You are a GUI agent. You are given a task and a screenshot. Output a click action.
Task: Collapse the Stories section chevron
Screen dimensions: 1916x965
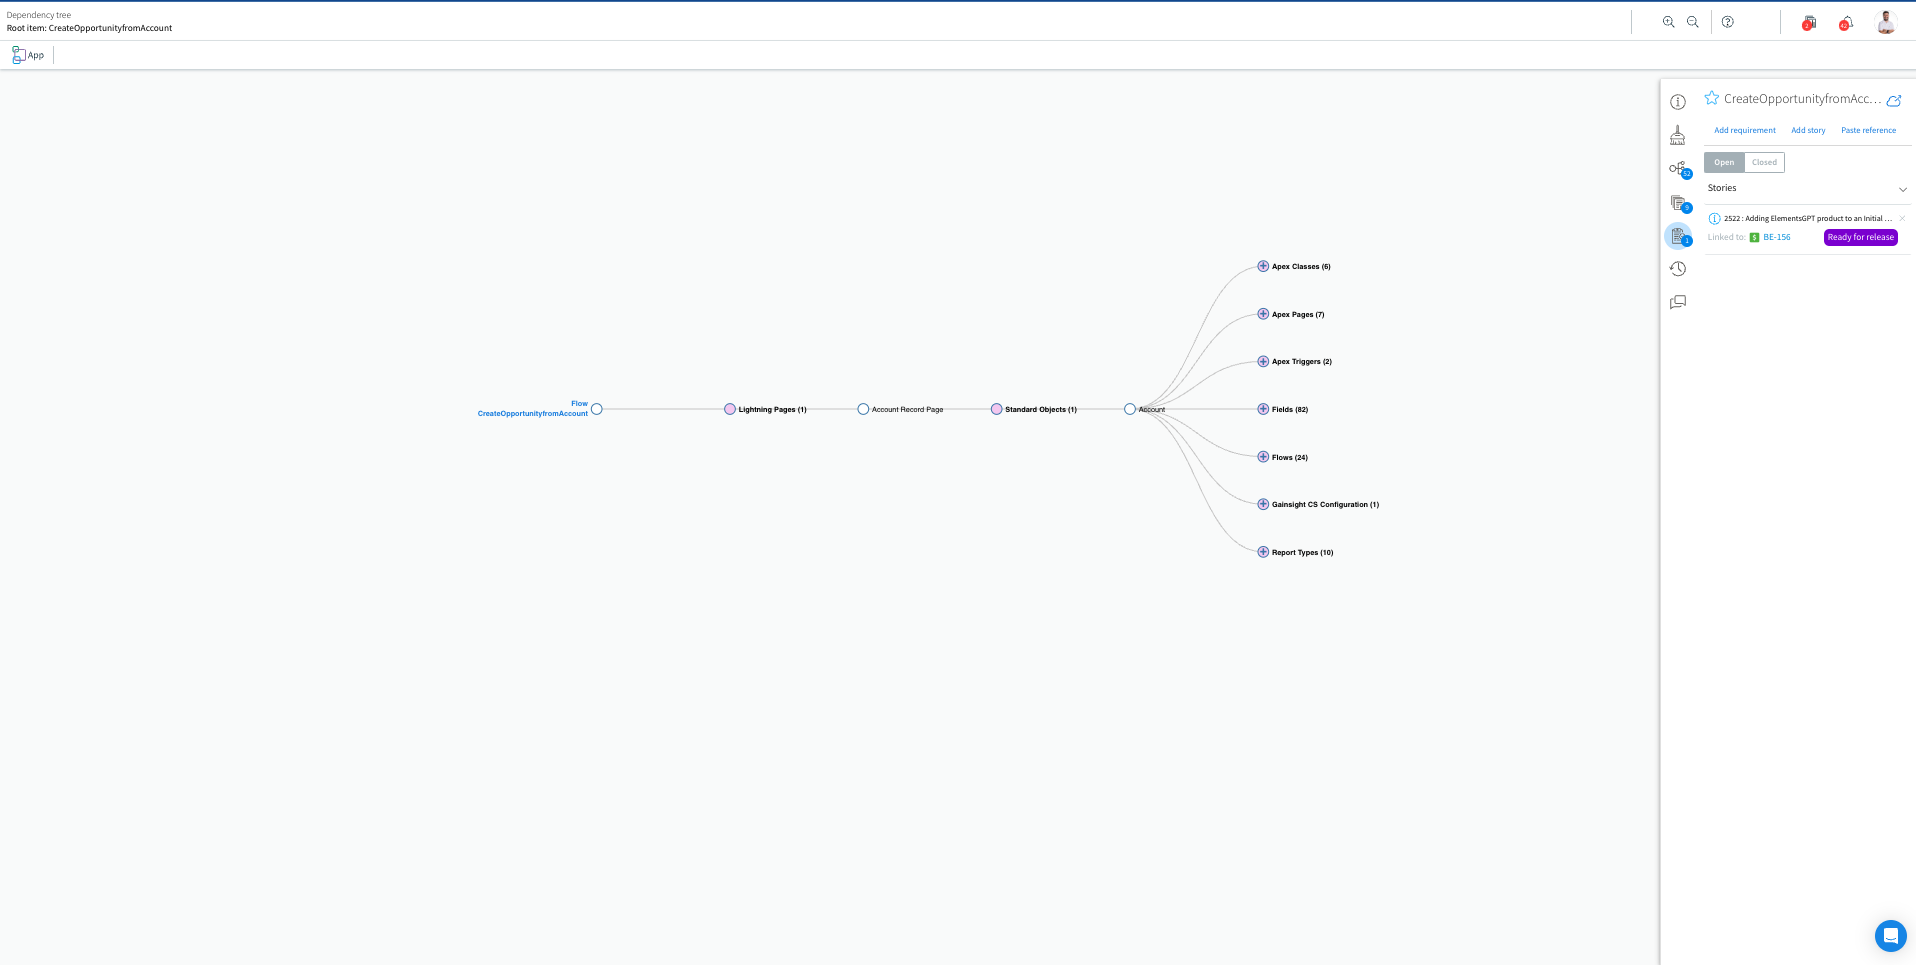[x=1903, y=189]
